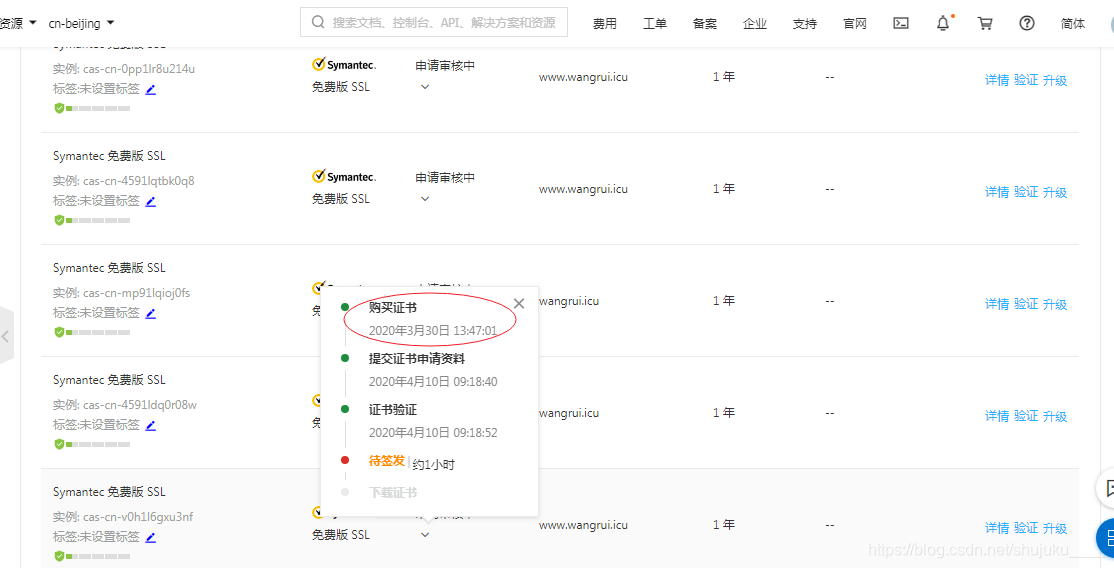
Task: Click the orange 待签发 step
Action: 386,461
